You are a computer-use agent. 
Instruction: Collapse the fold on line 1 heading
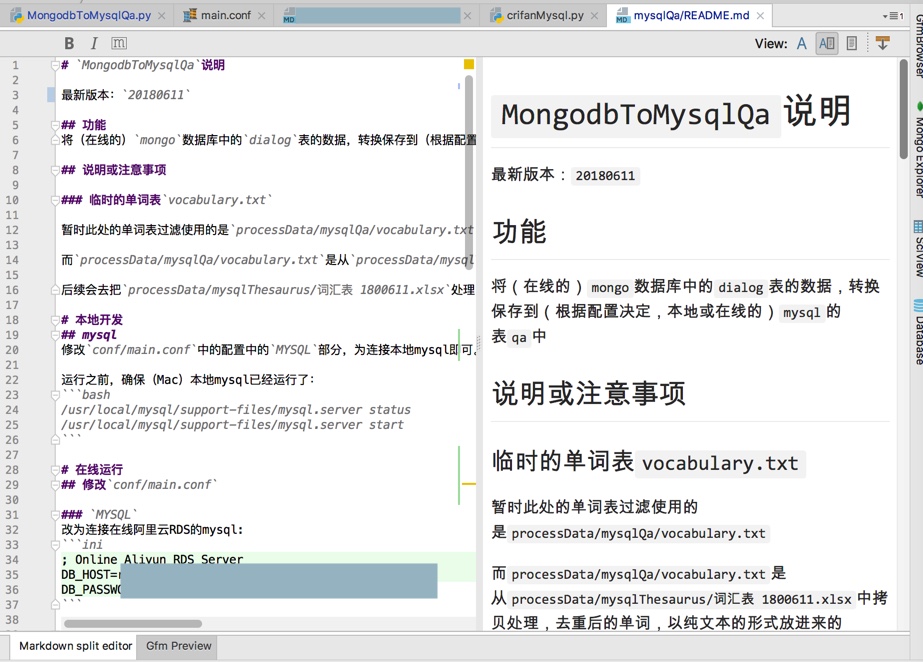point(55,65)
